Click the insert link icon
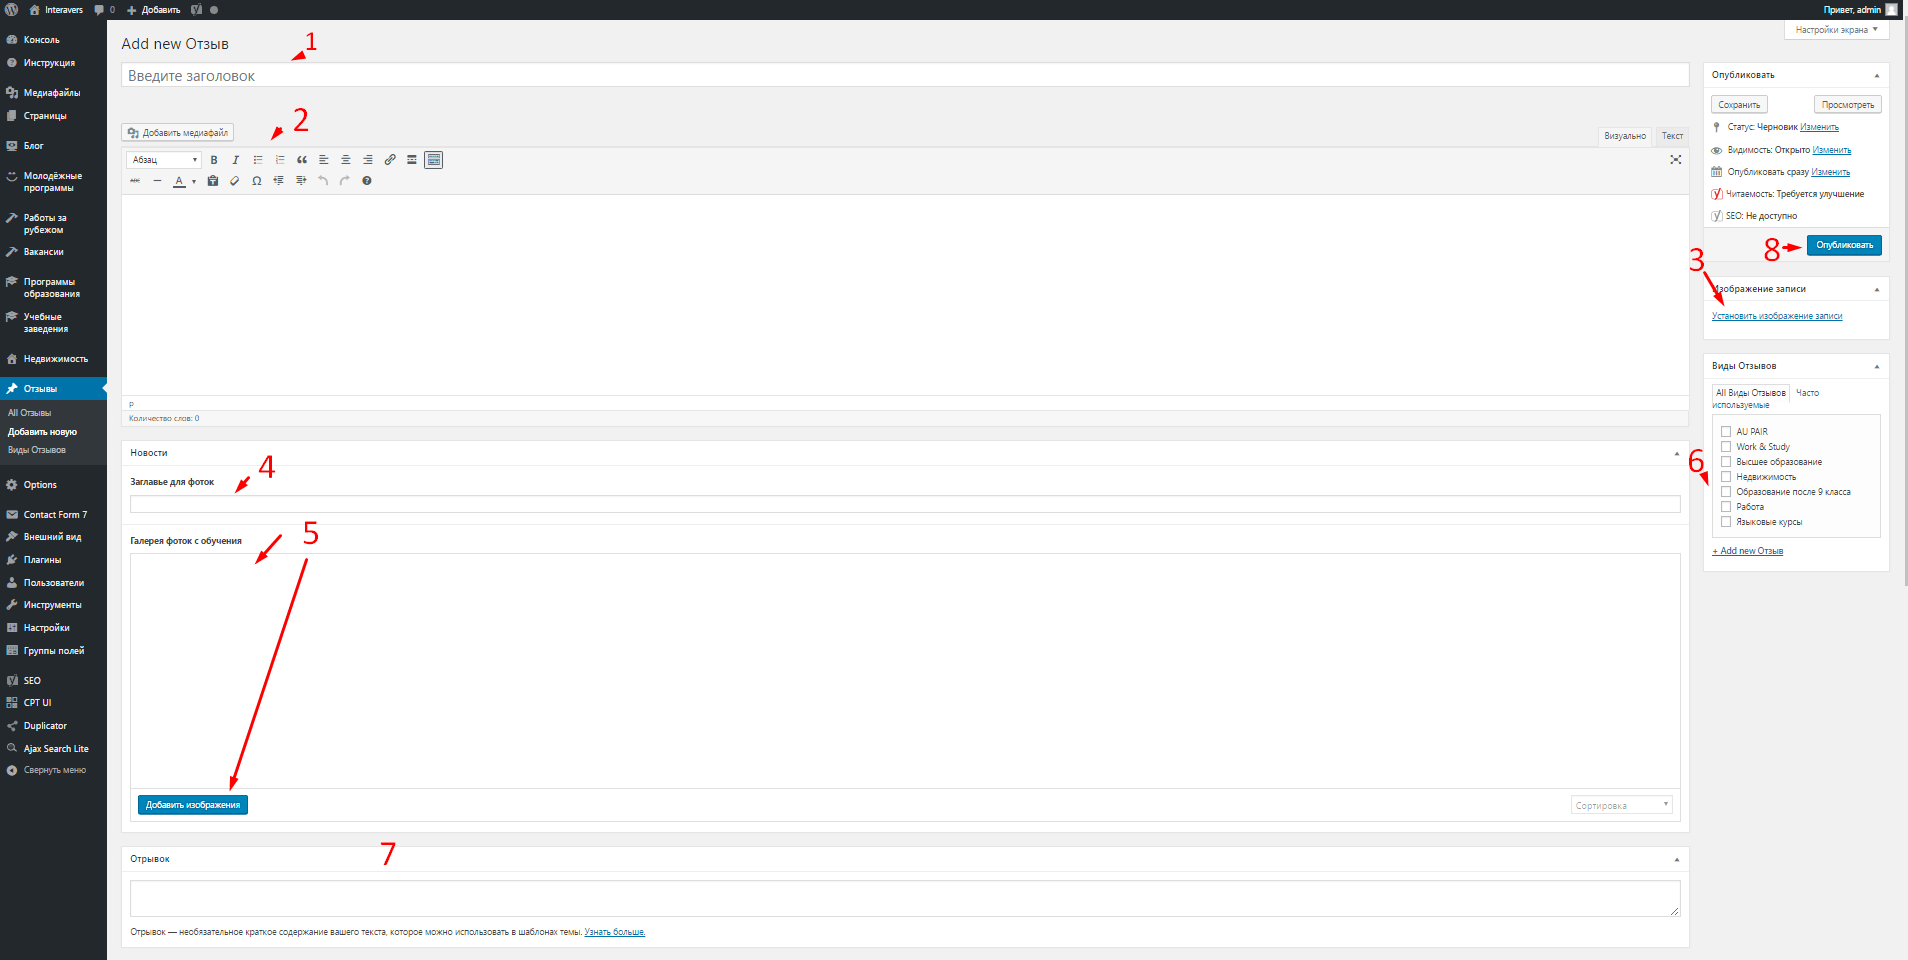The image size is (1908, 960). (390, 160)
